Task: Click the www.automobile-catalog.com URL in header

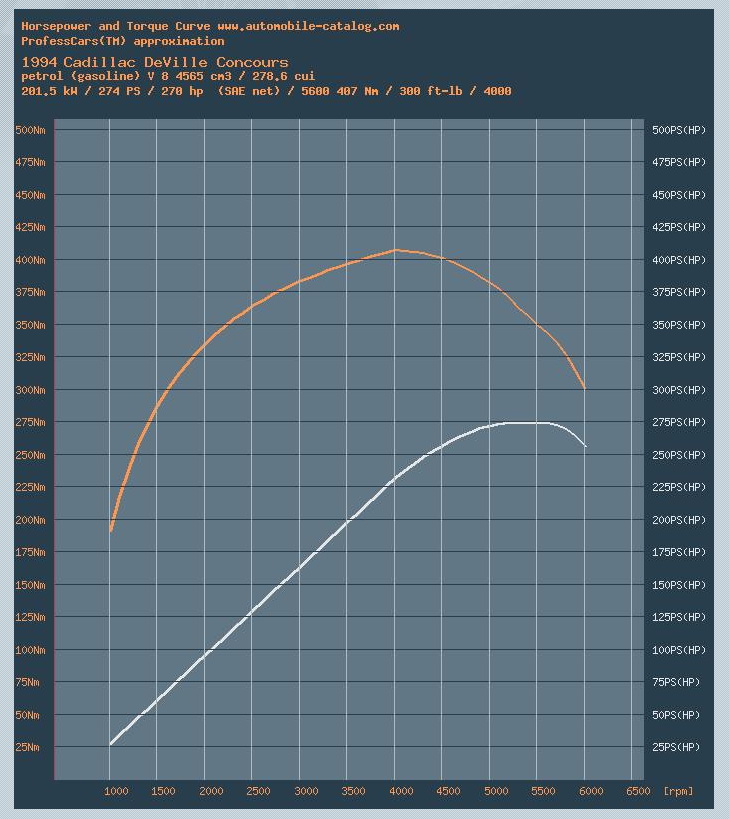Action: pyautogui.click(x=308, y=26)
